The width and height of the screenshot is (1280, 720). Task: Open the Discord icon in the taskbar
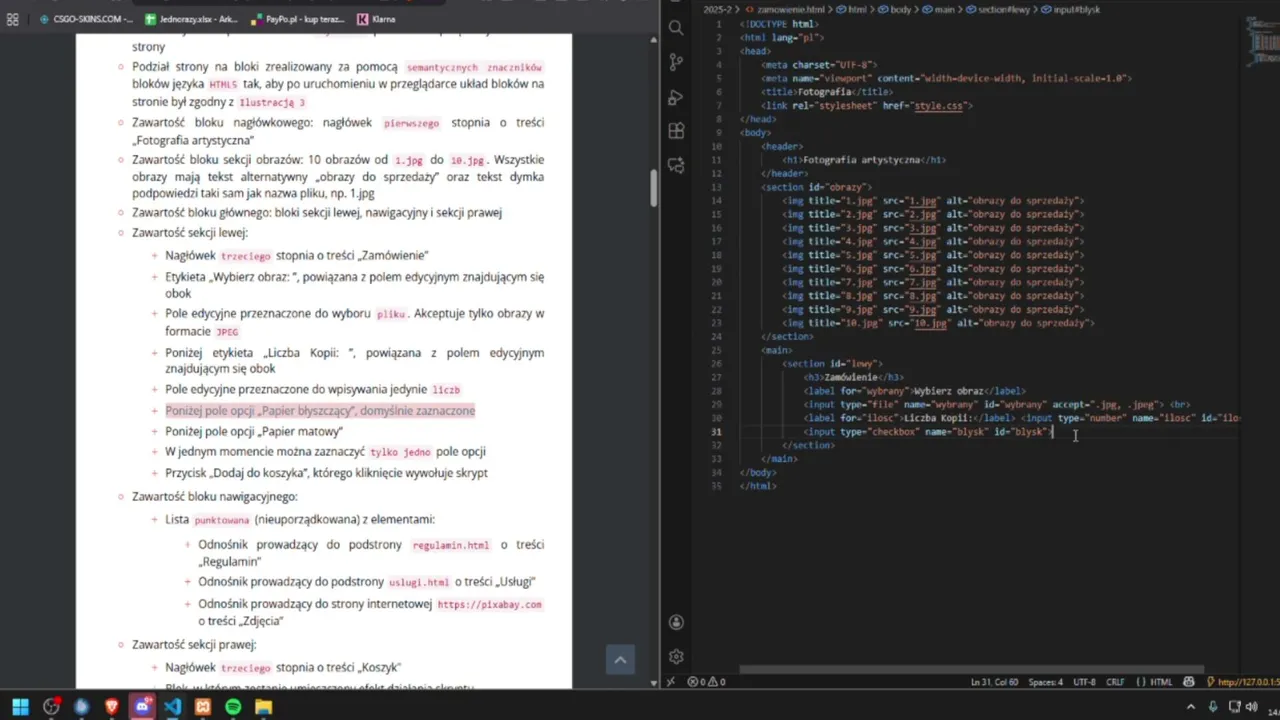[142, 707]
